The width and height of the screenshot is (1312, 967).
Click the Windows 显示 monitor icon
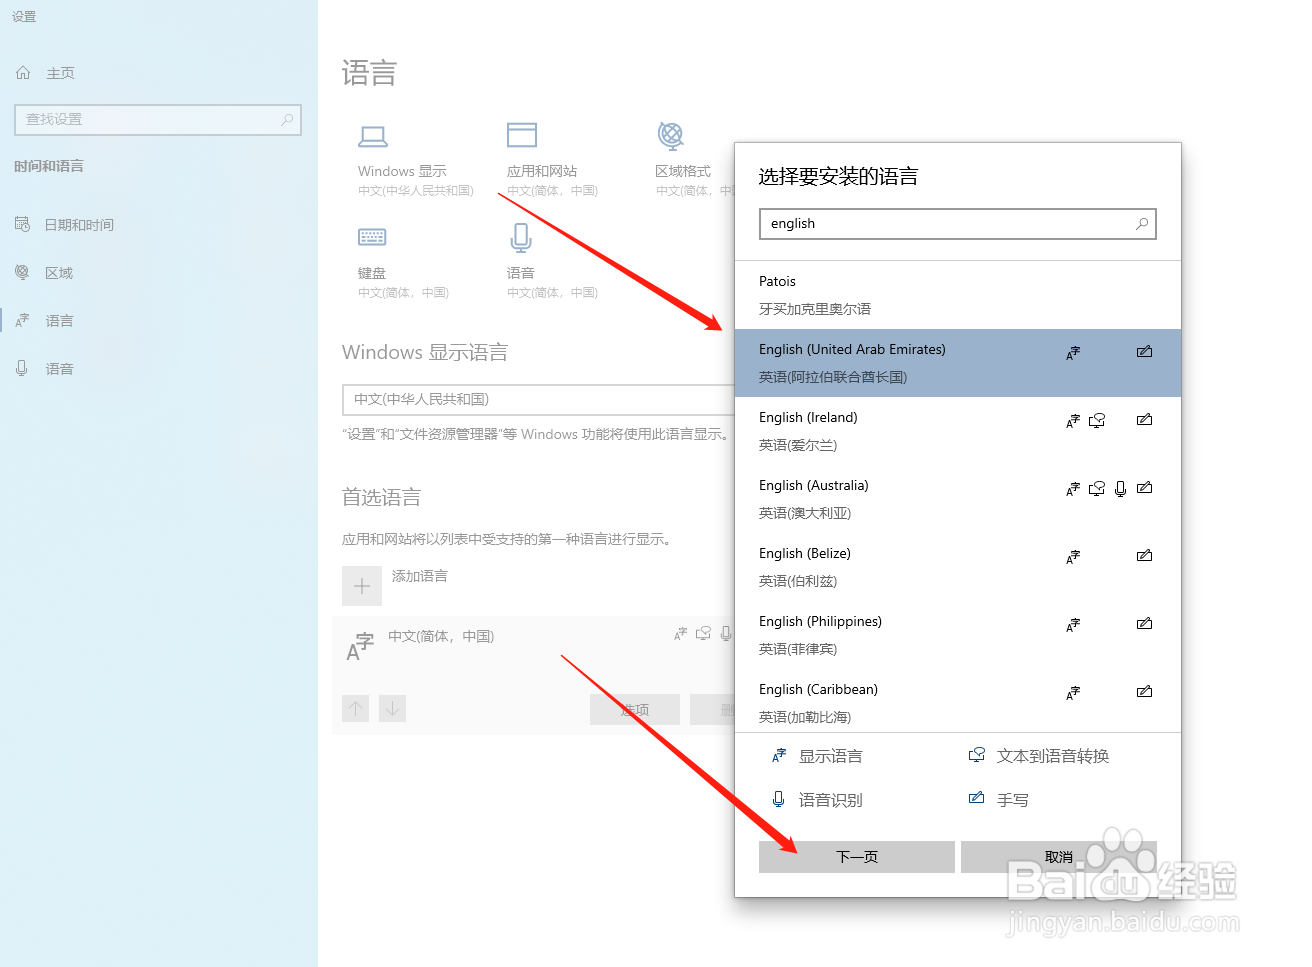click(x=373, y=135)
